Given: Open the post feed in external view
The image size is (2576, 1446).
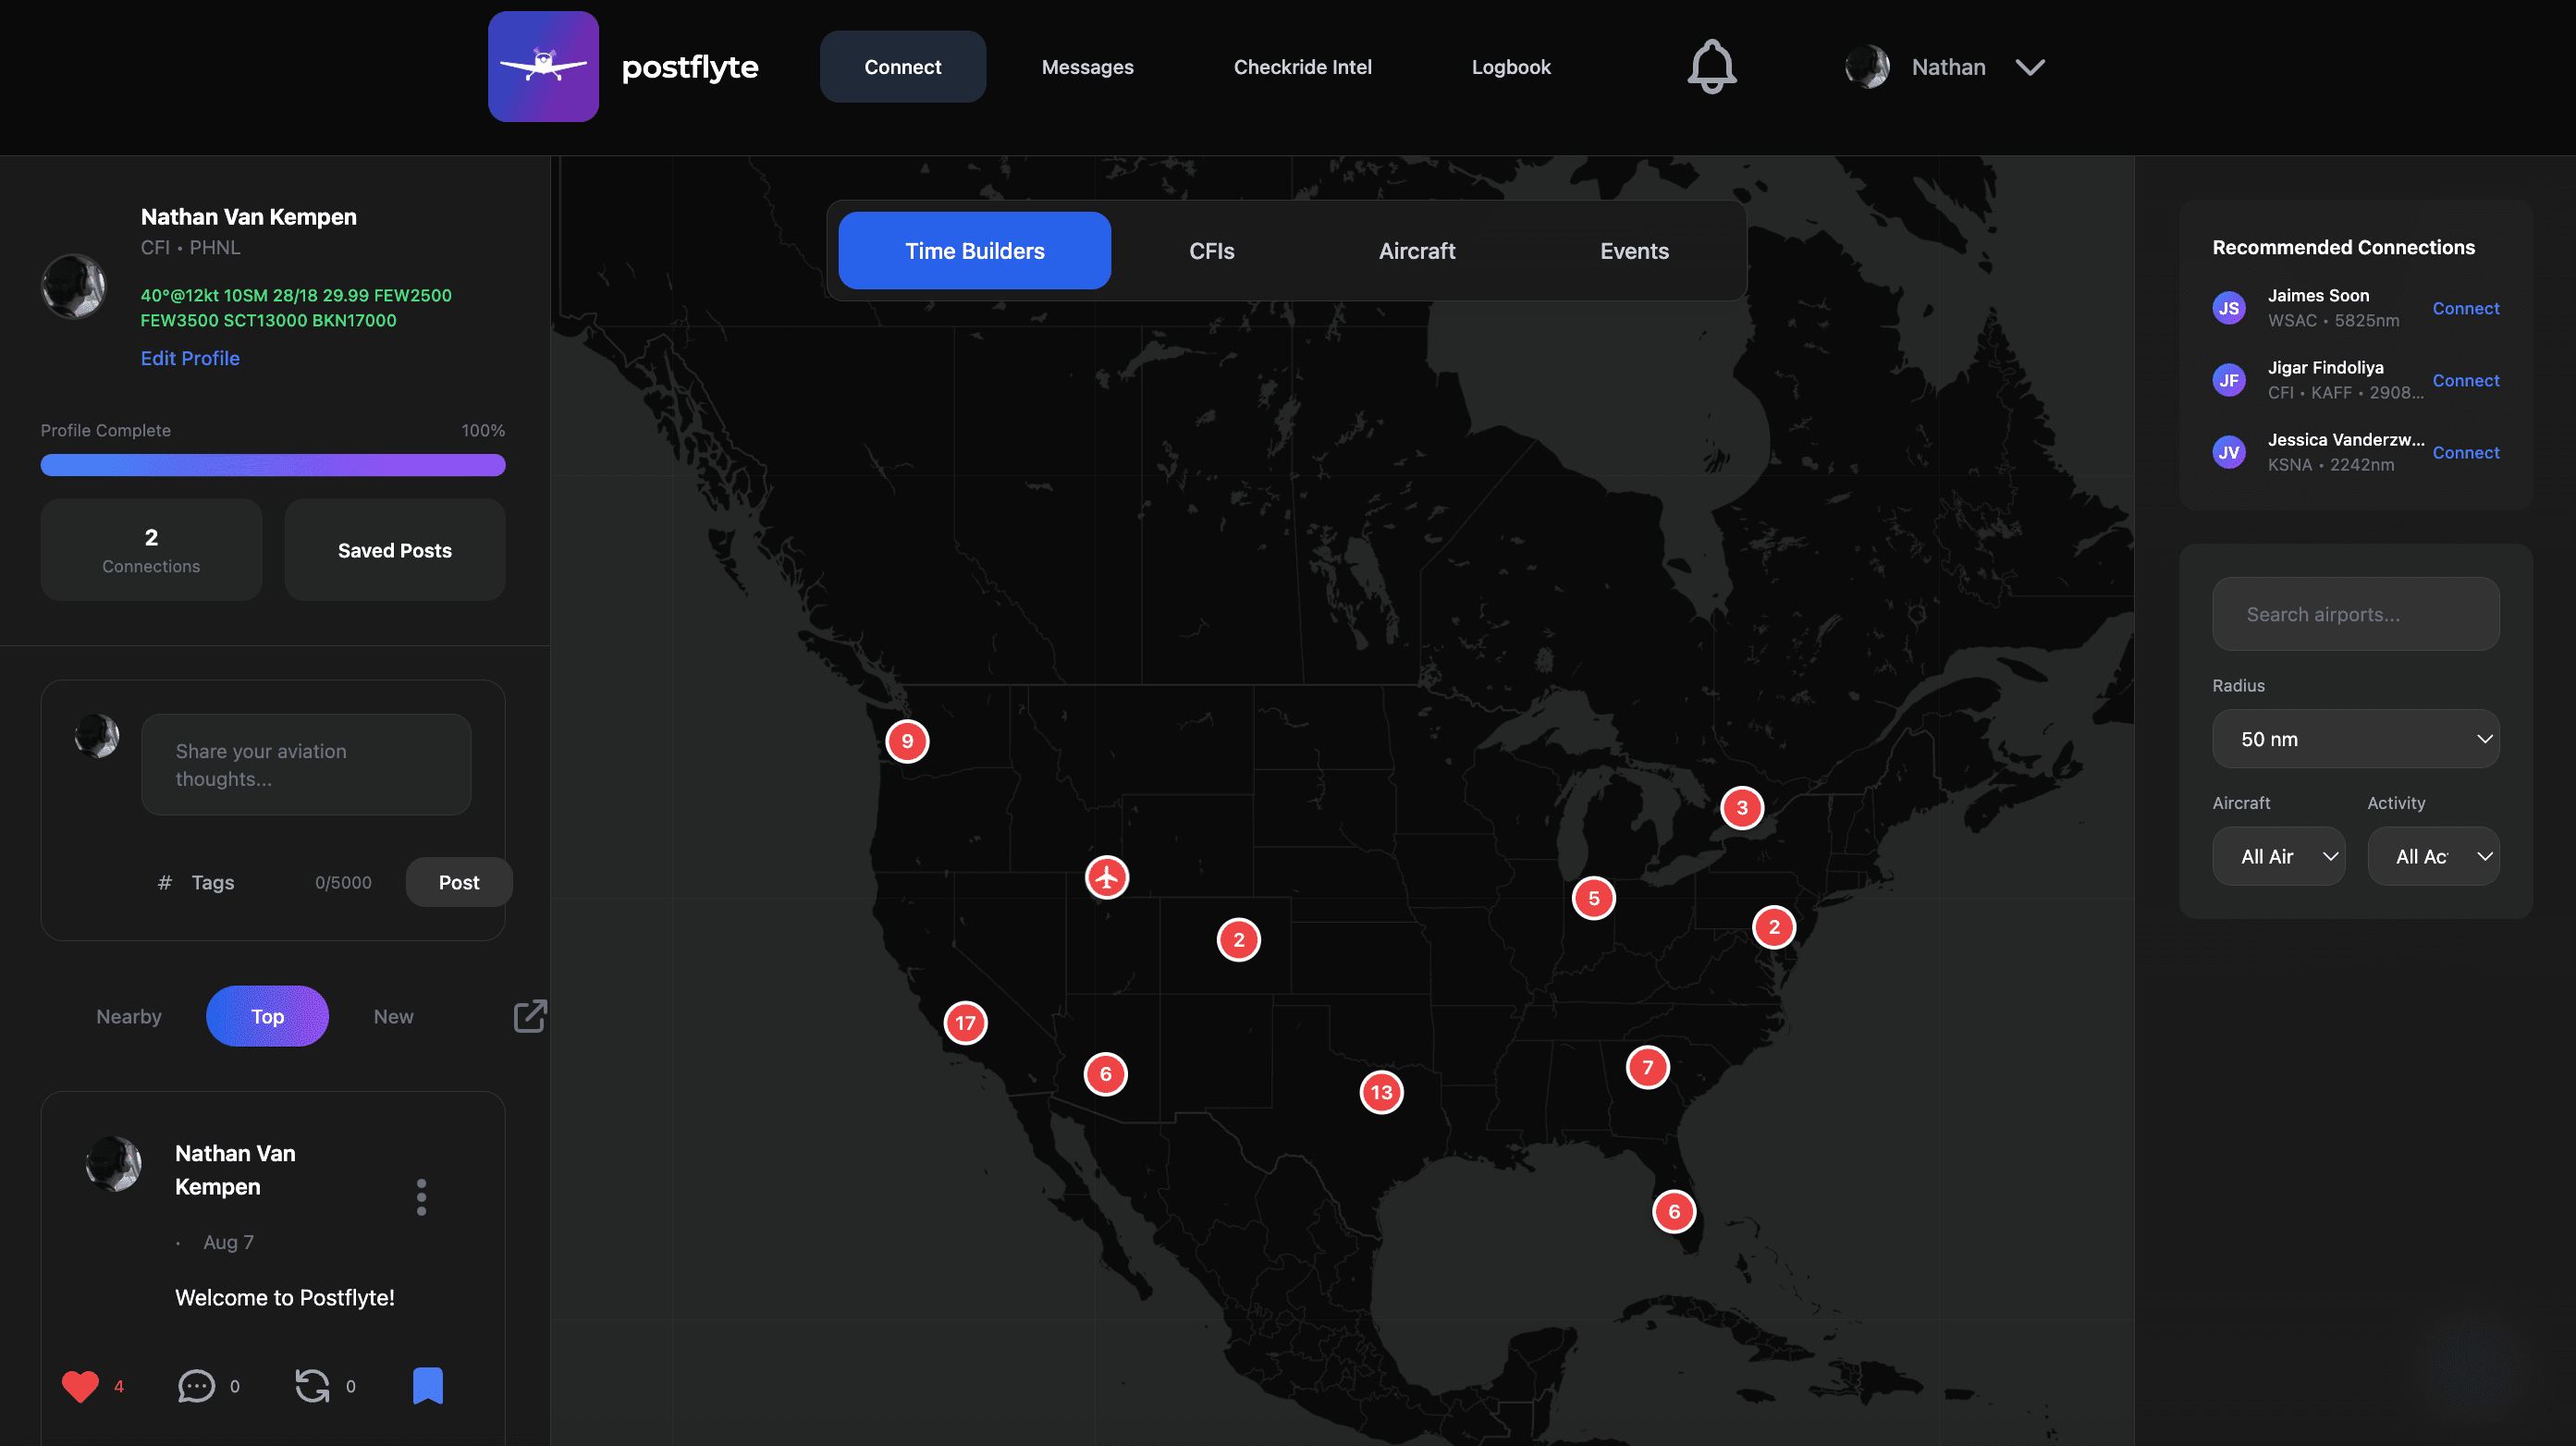Looking at the screenshot, I should coord(530,1016).
